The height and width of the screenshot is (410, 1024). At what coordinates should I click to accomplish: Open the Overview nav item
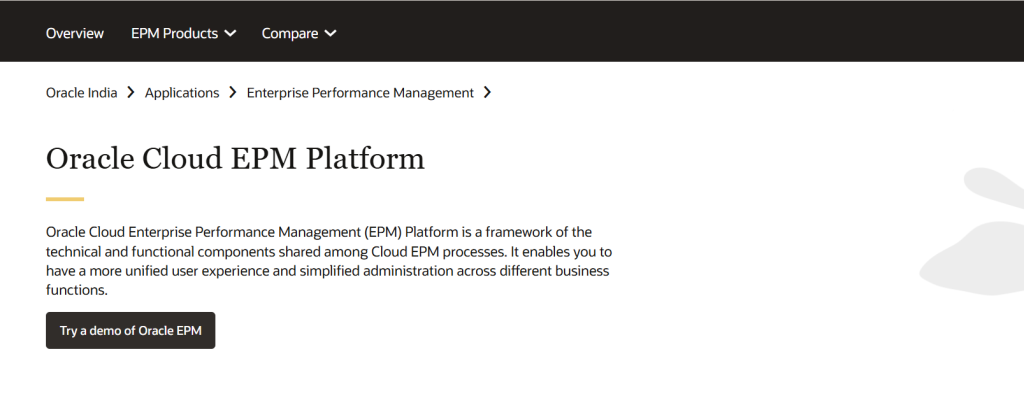click(x=74, y=33)
